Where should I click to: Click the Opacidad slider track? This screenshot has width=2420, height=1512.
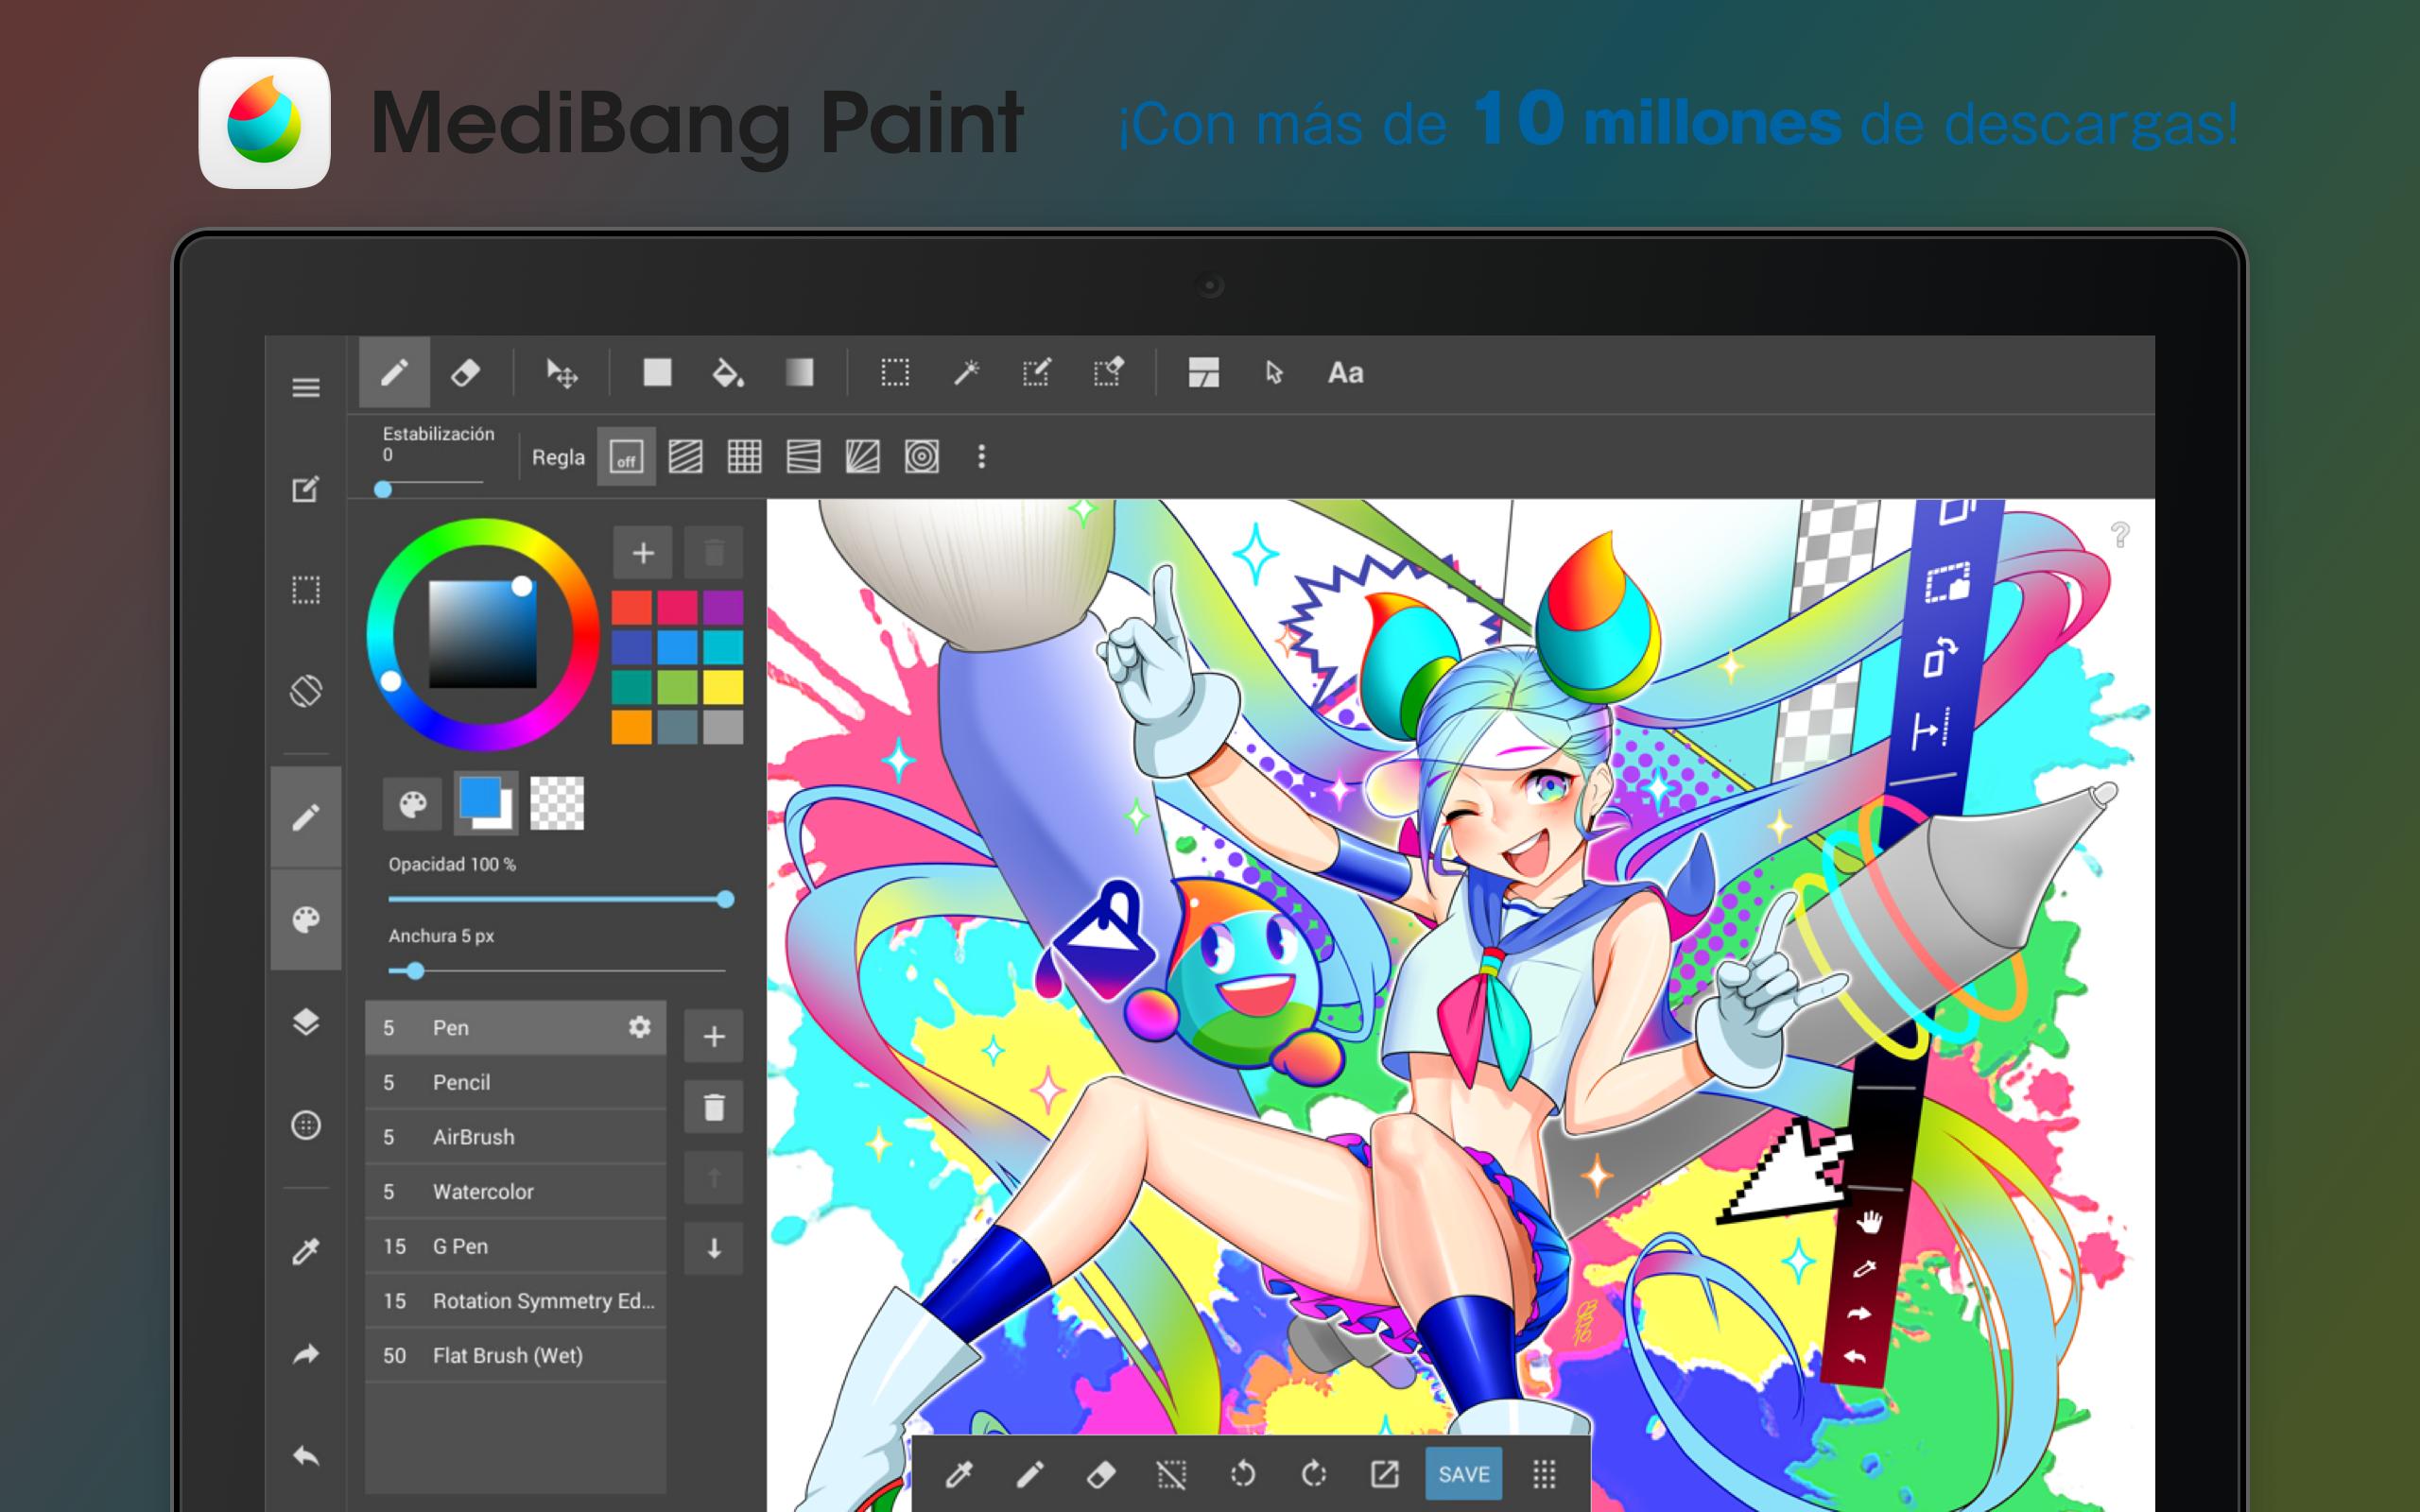pyautogui.click(x=556, y=900)
